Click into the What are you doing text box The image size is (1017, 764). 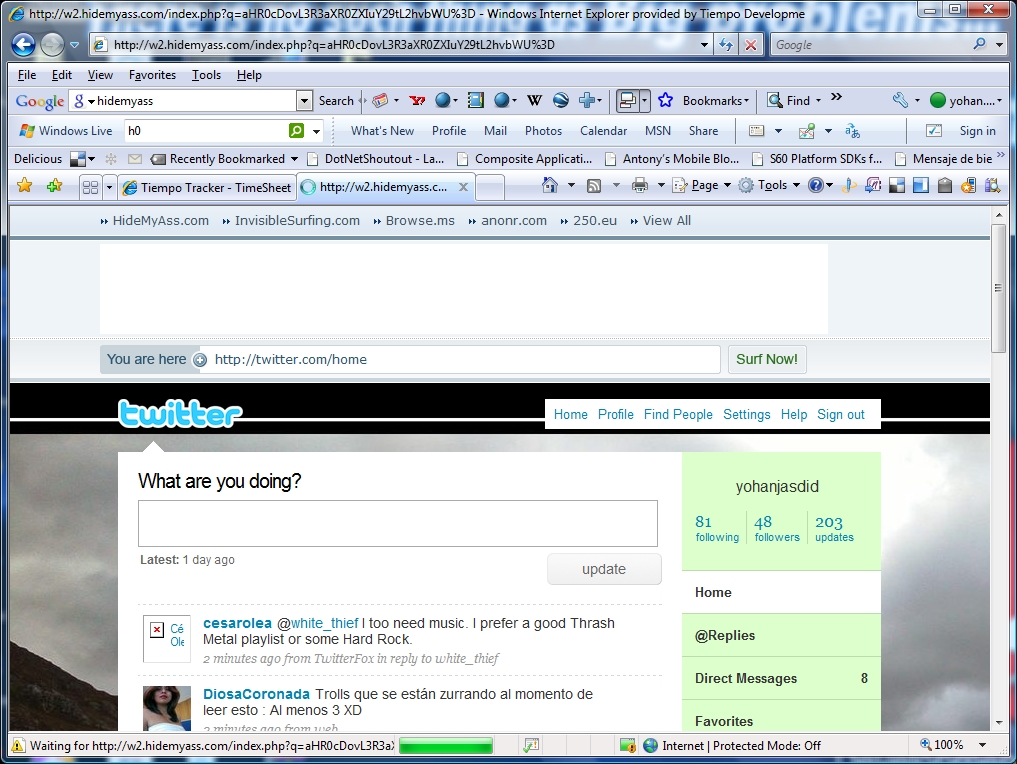398,523
